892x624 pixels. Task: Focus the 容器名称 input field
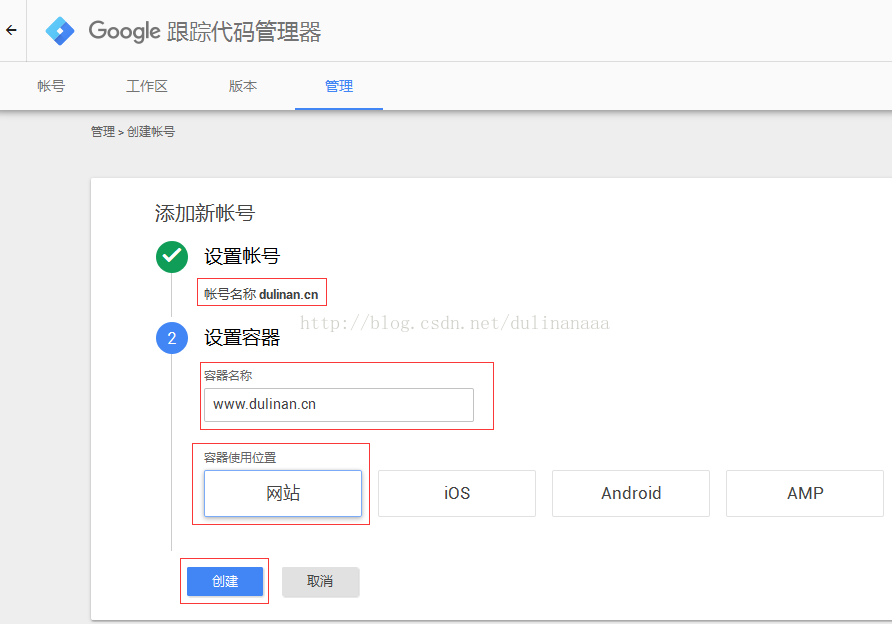(339, 404)
